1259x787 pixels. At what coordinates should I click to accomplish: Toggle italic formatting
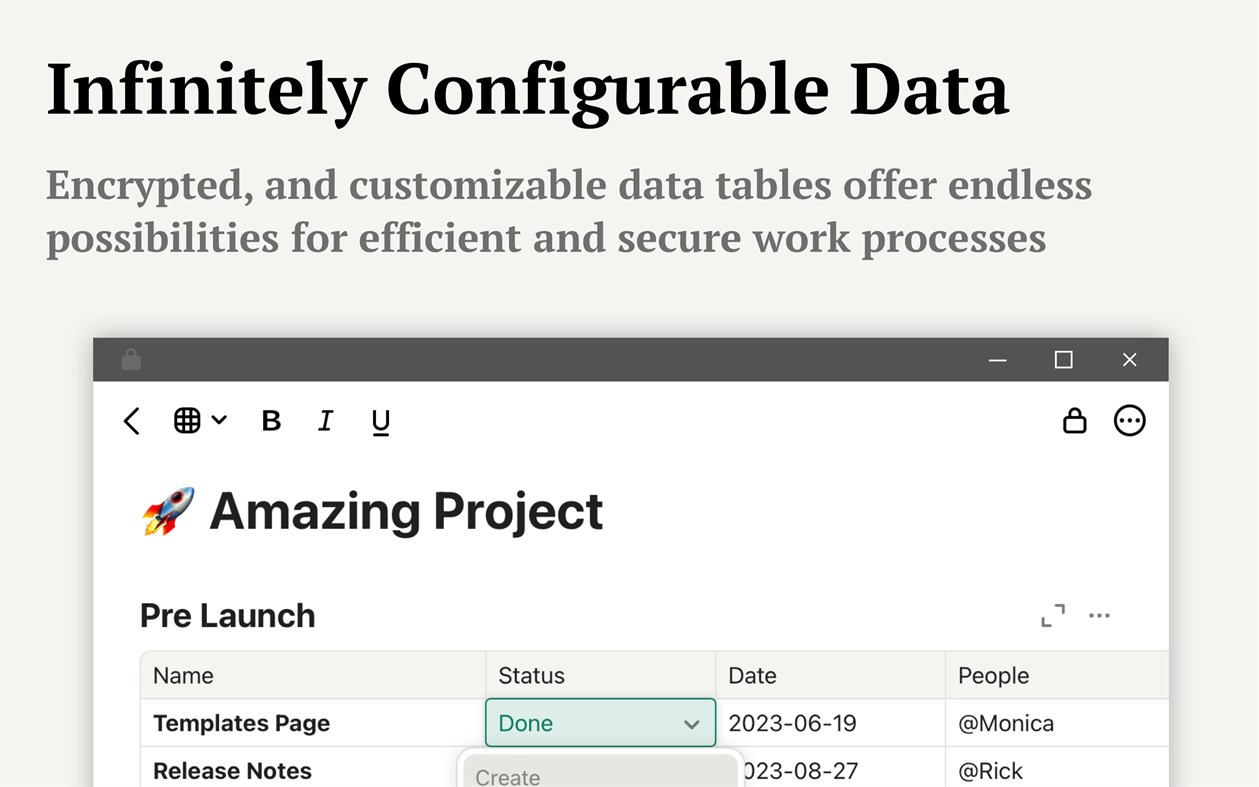click(325, 421)
